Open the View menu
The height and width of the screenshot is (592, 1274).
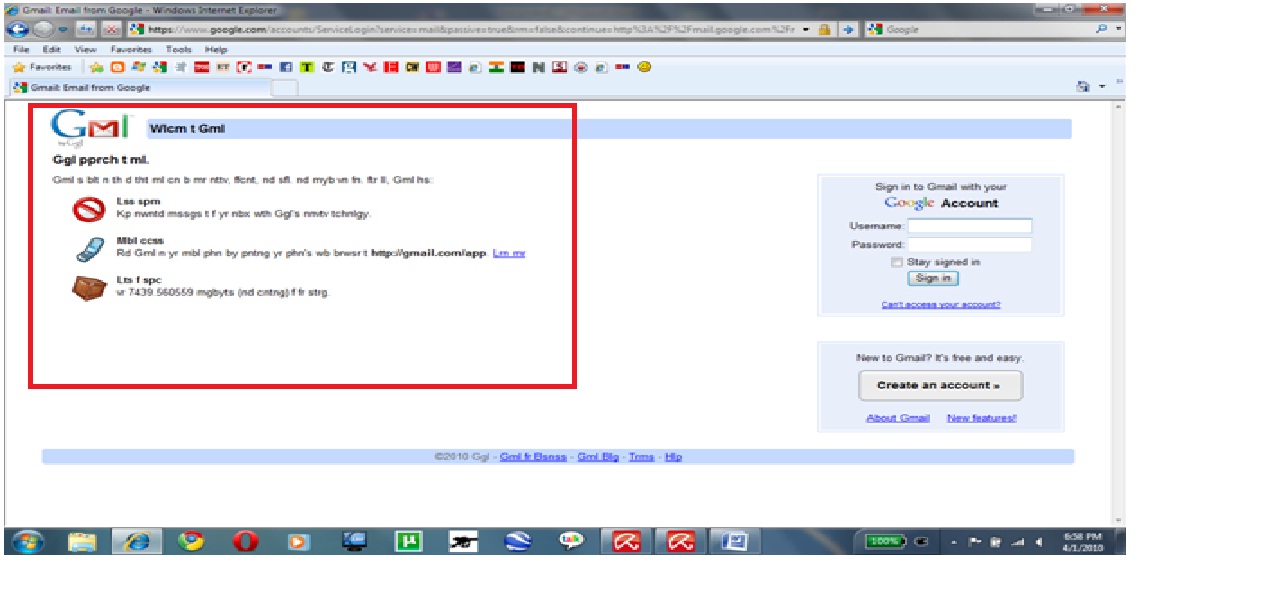(x=86, y=49)
